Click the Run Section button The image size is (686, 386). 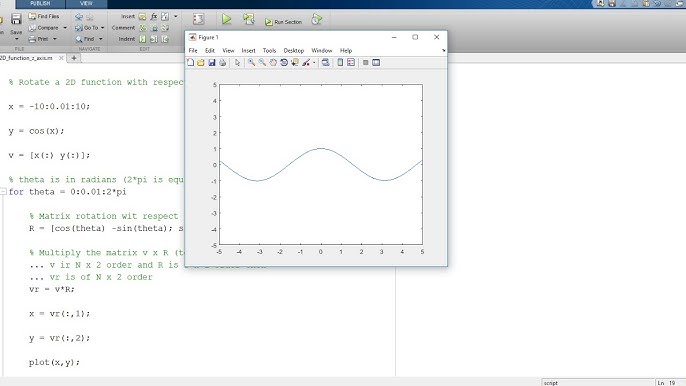pos(284,22)
